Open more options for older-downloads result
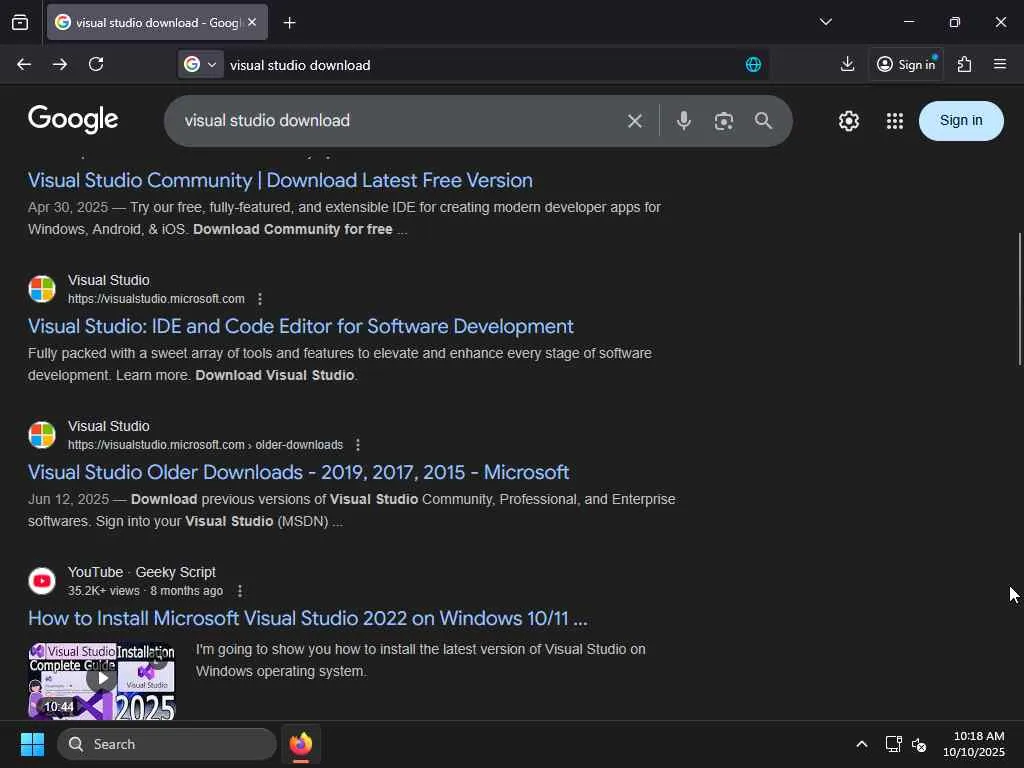1024x768 pixels. click(x=357, y=445)
